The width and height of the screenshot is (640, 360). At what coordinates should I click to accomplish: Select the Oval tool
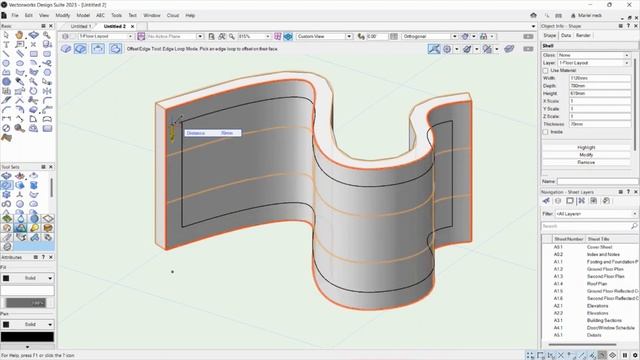pos(20,63)
